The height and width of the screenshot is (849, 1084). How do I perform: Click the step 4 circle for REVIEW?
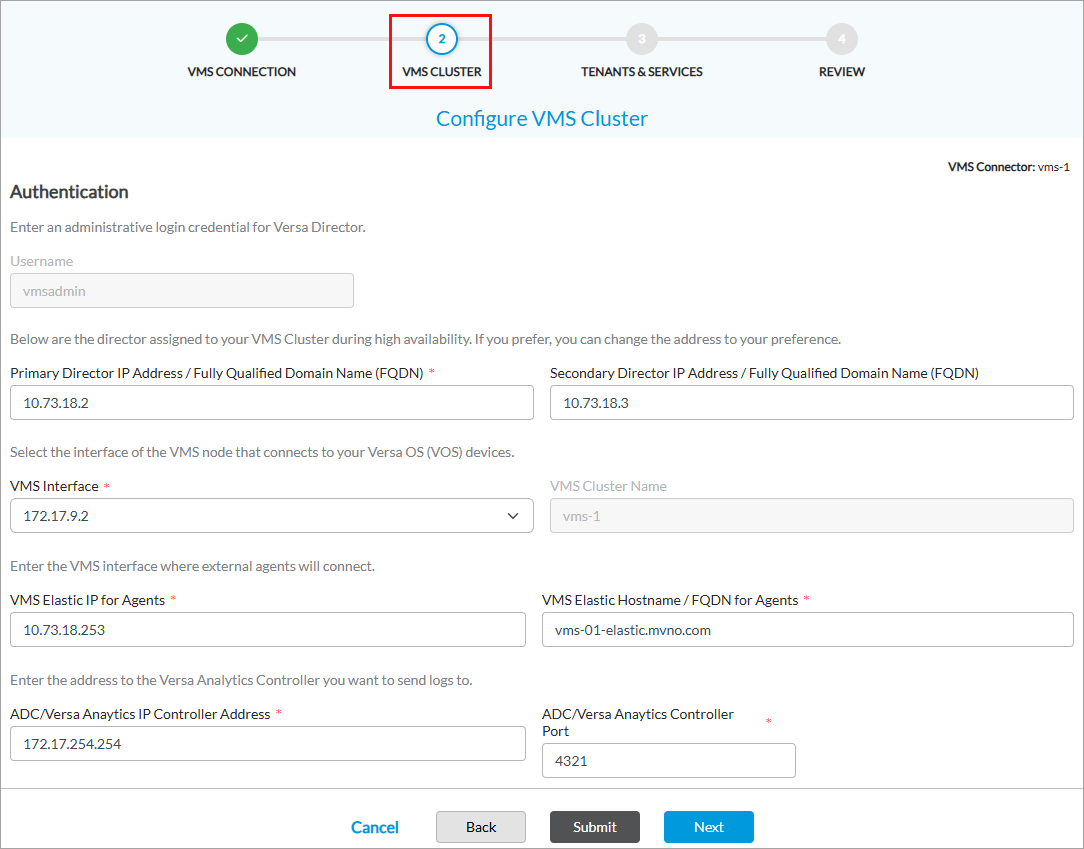click(841, 39)
